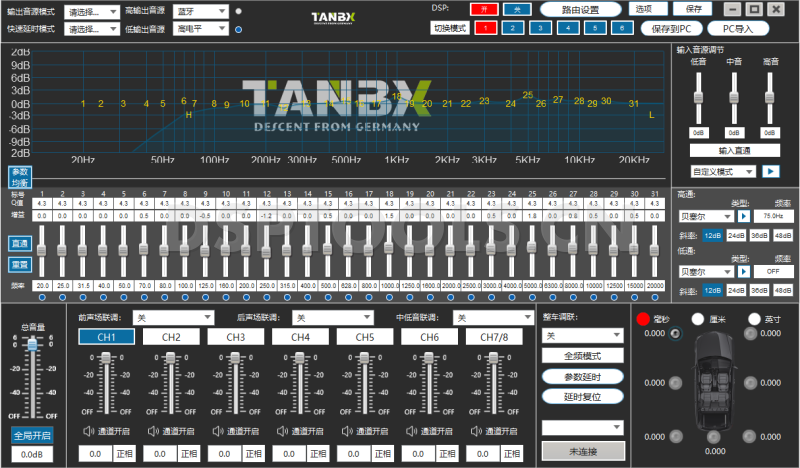Image resolution: width=800 pixels, height=468 pixels.
Task: Open the 蓝牙 high output source dropdown
Action: [x=201, y=11]
